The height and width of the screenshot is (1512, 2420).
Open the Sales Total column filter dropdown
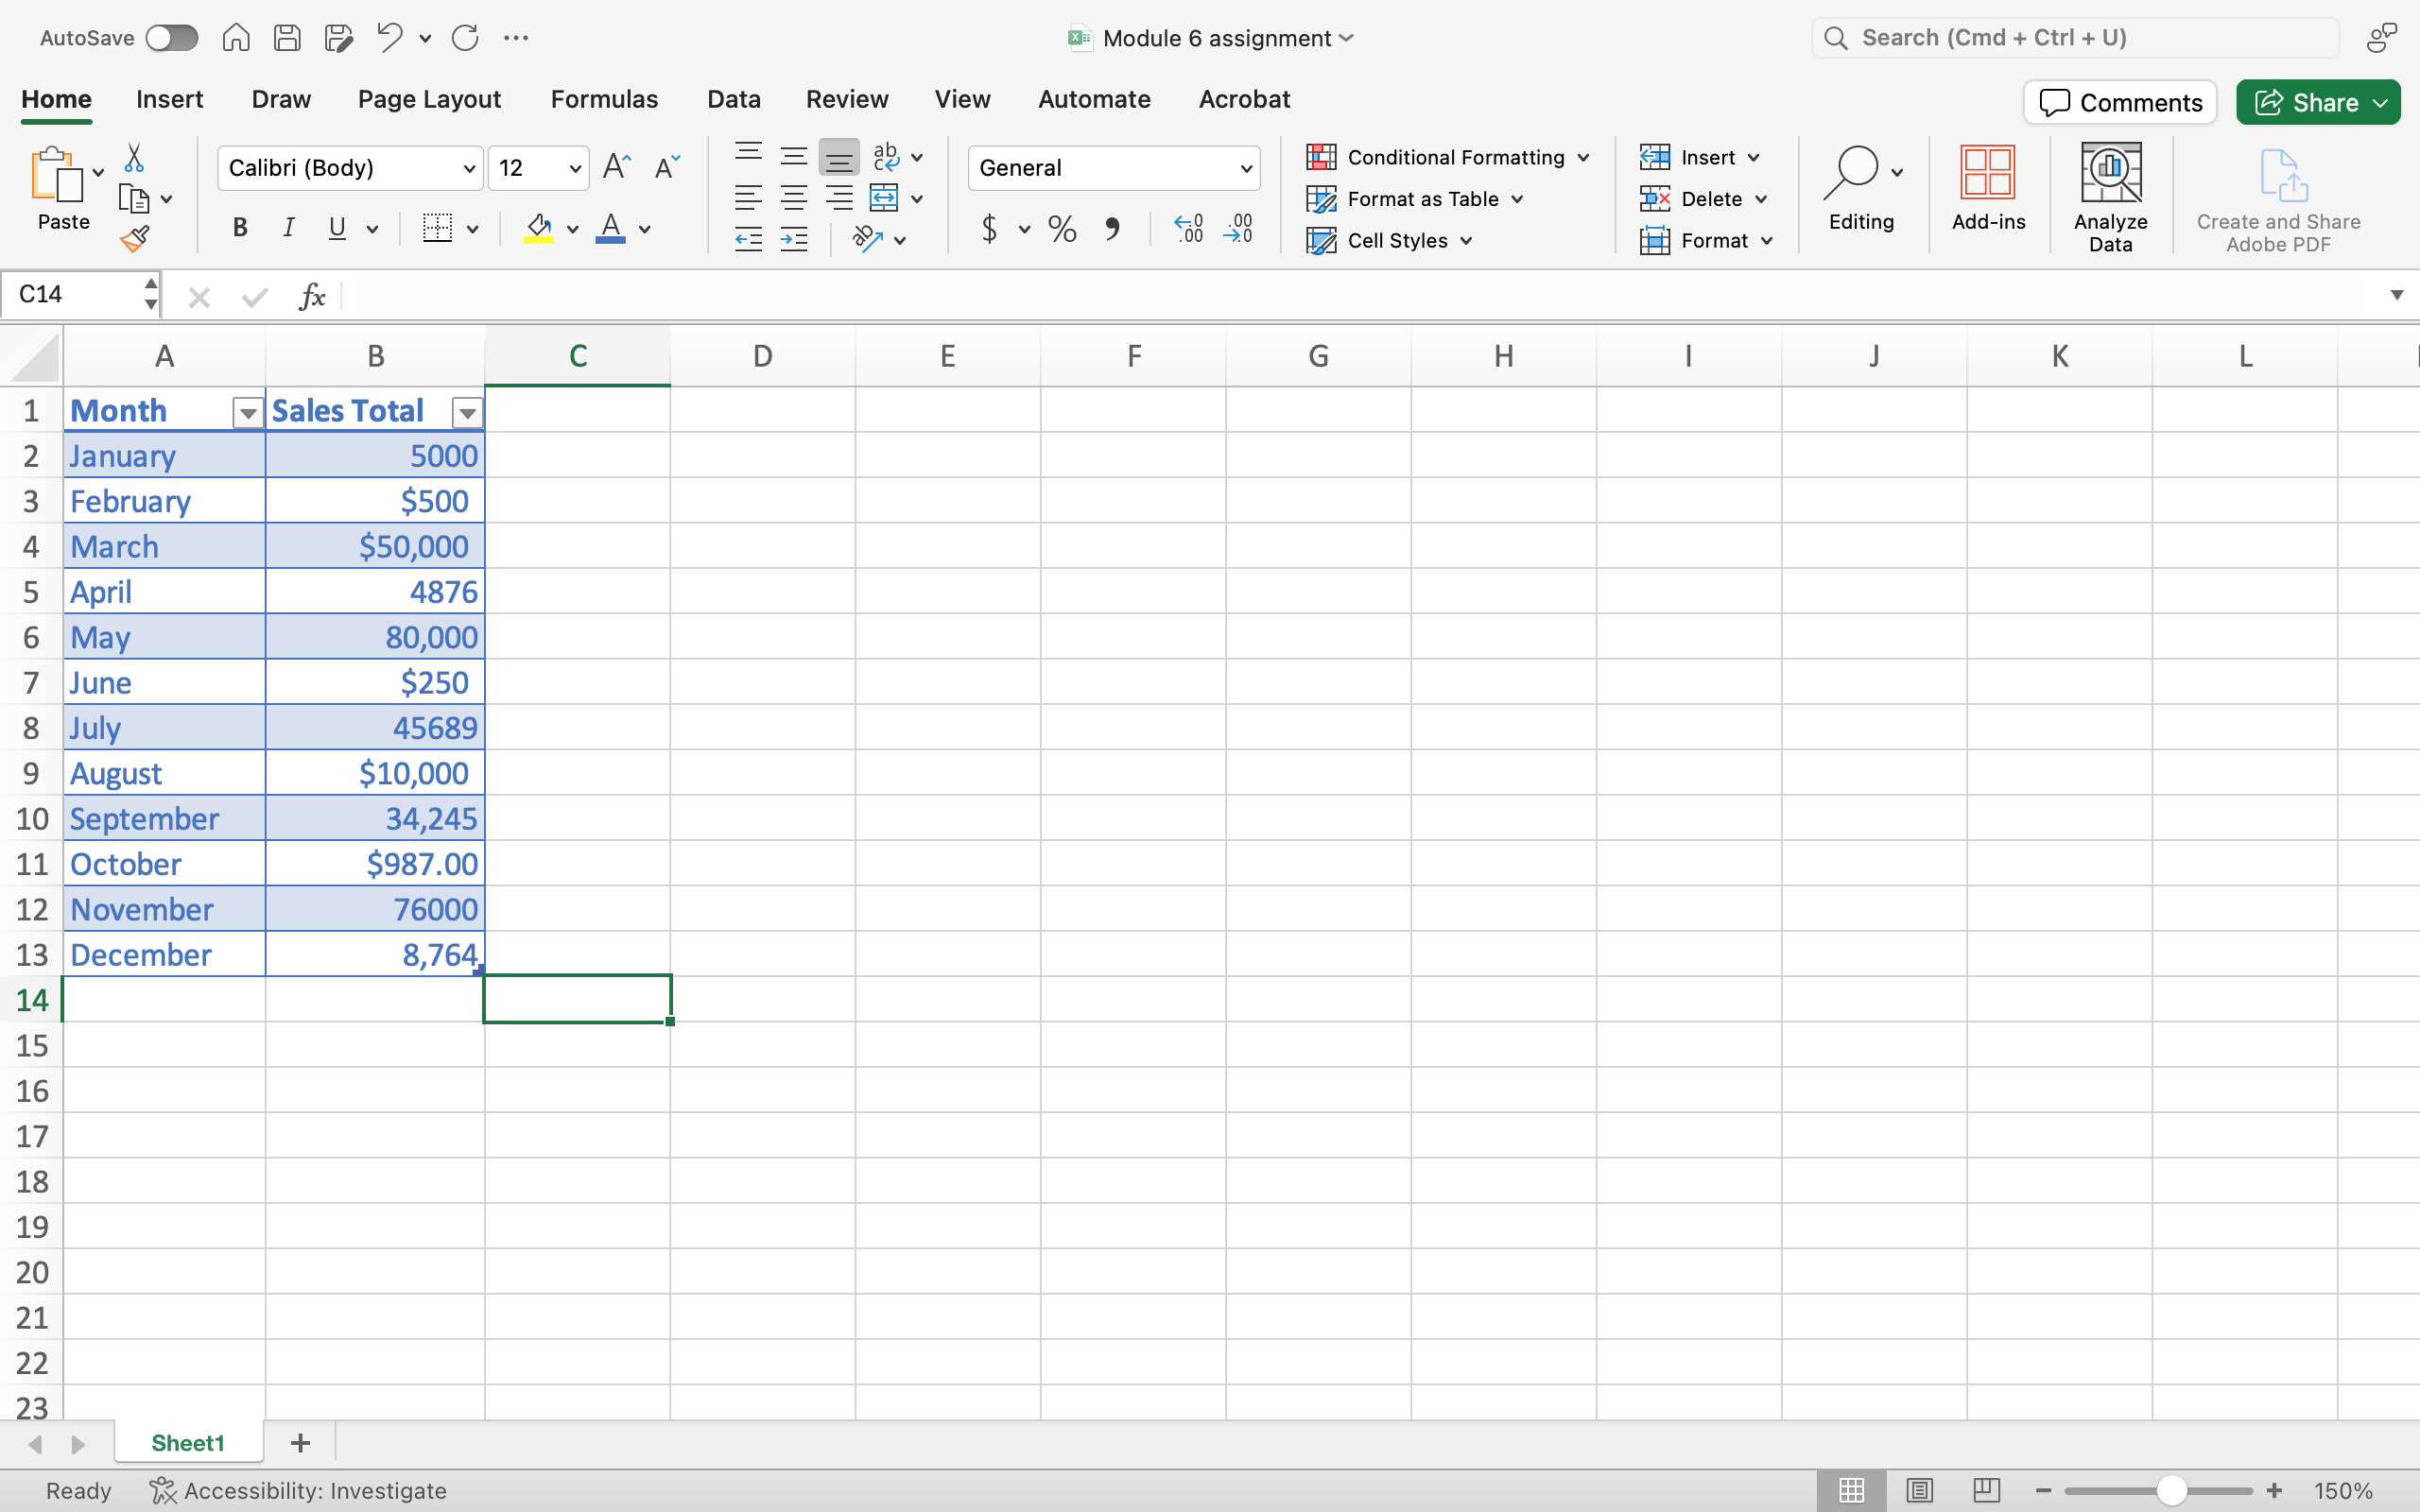tap(467, 412)
